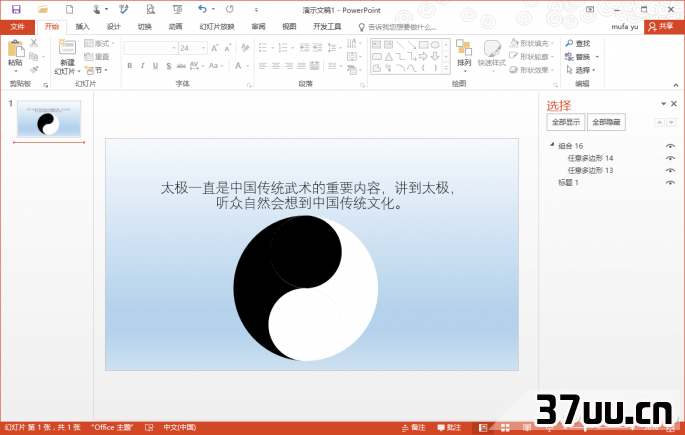Screen dimensions: 685x435
Task: Toggle 备注 notes pane in status bar
Action: (413, 428)
